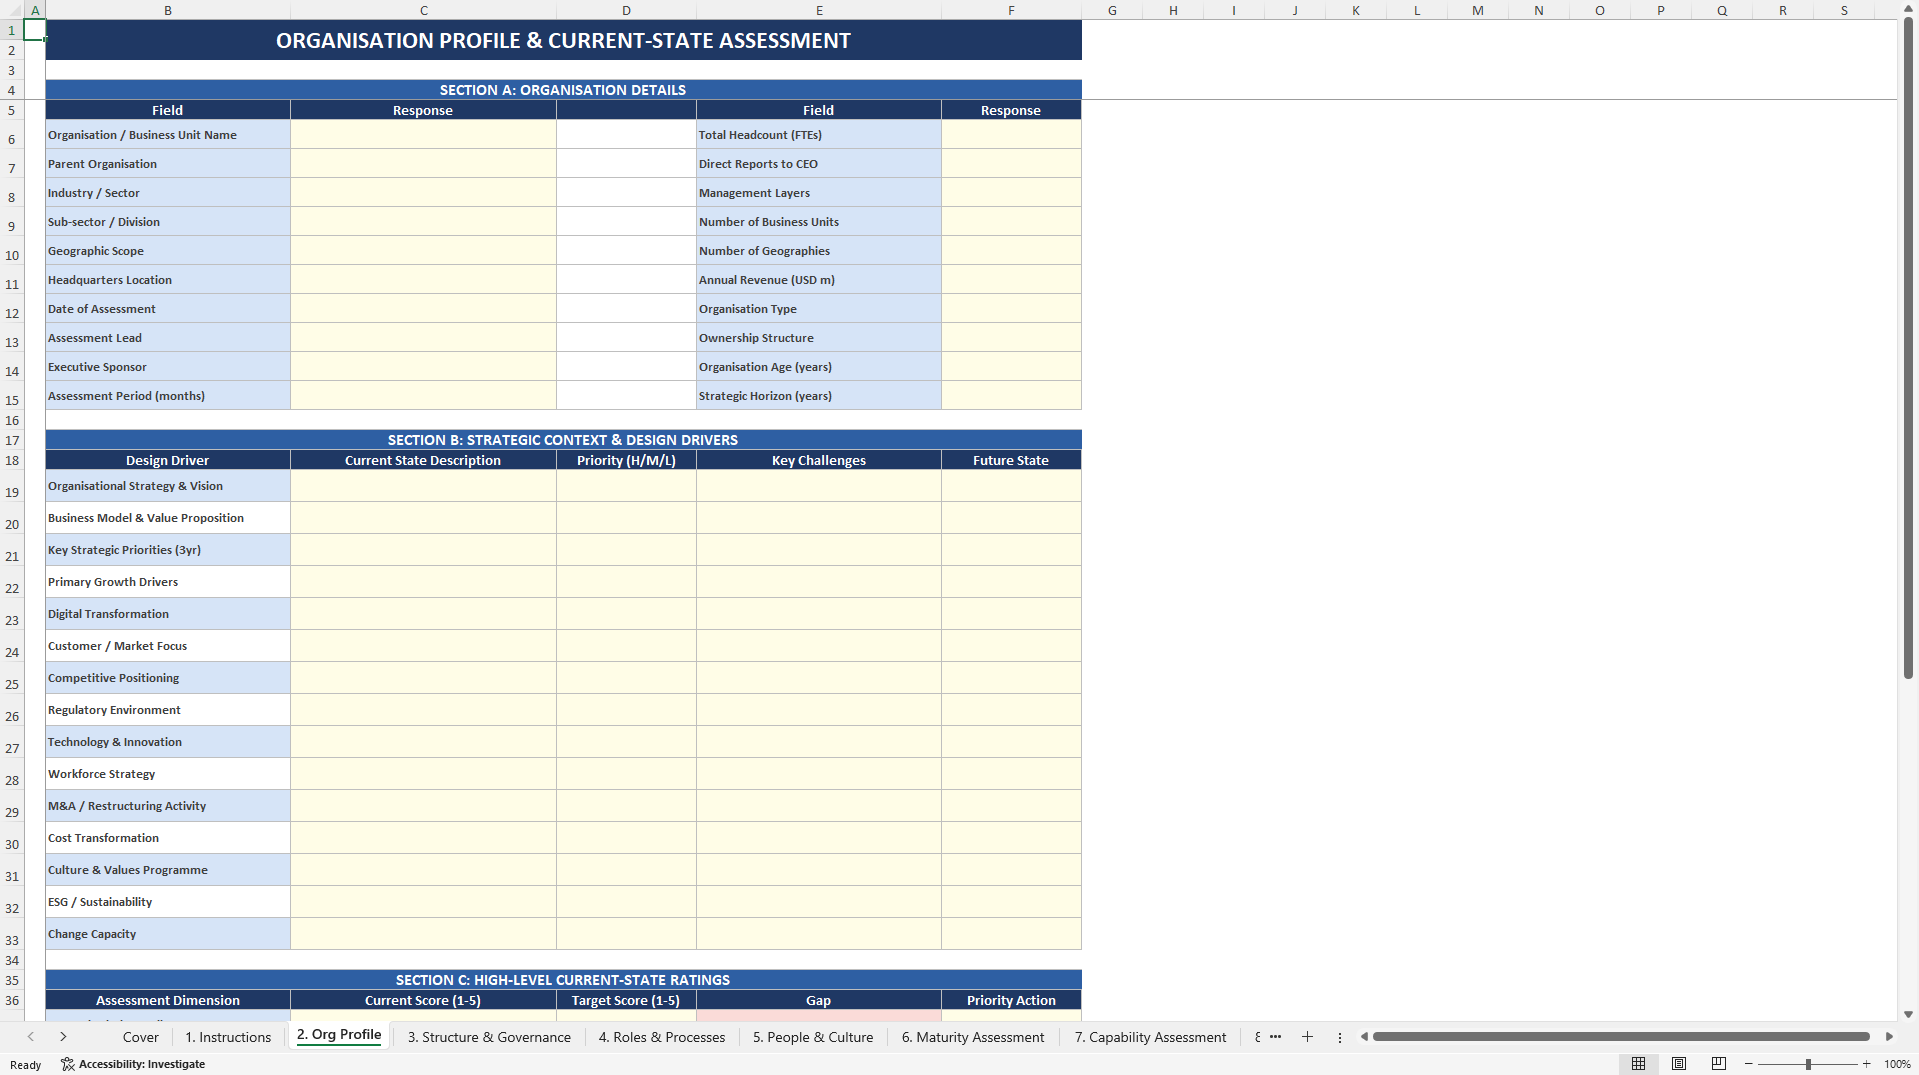
Task: Select row 5 header
Action: click(12, 110)
